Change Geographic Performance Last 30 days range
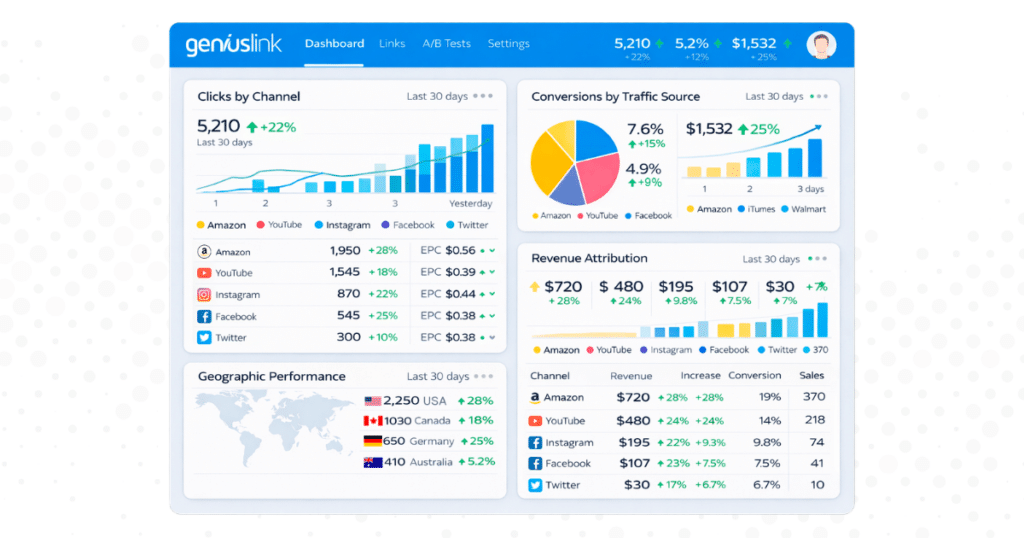Screen dimensions: 1024x538 click(438, 376)
